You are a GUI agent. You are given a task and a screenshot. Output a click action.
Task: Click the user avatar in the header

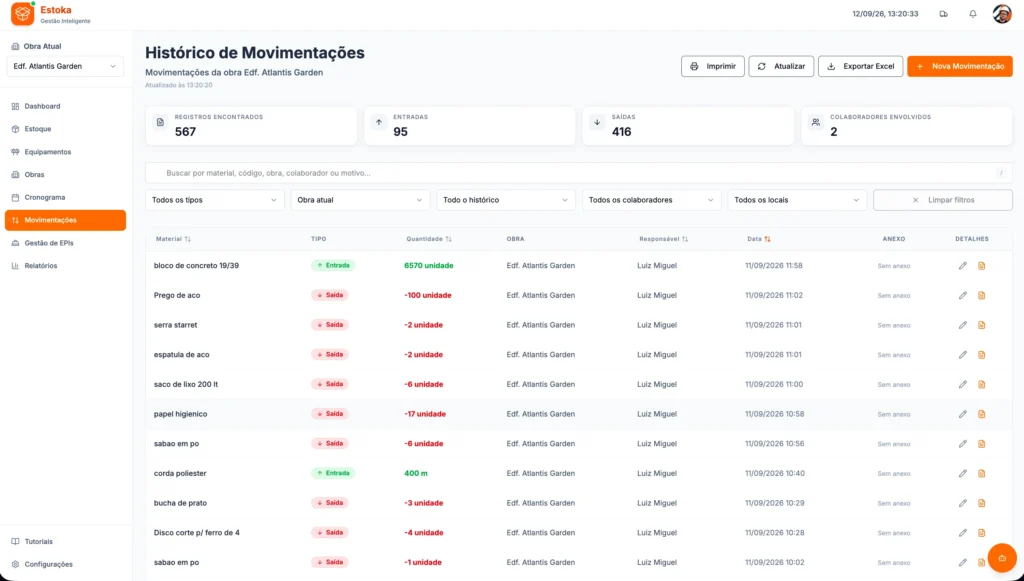1002,14
